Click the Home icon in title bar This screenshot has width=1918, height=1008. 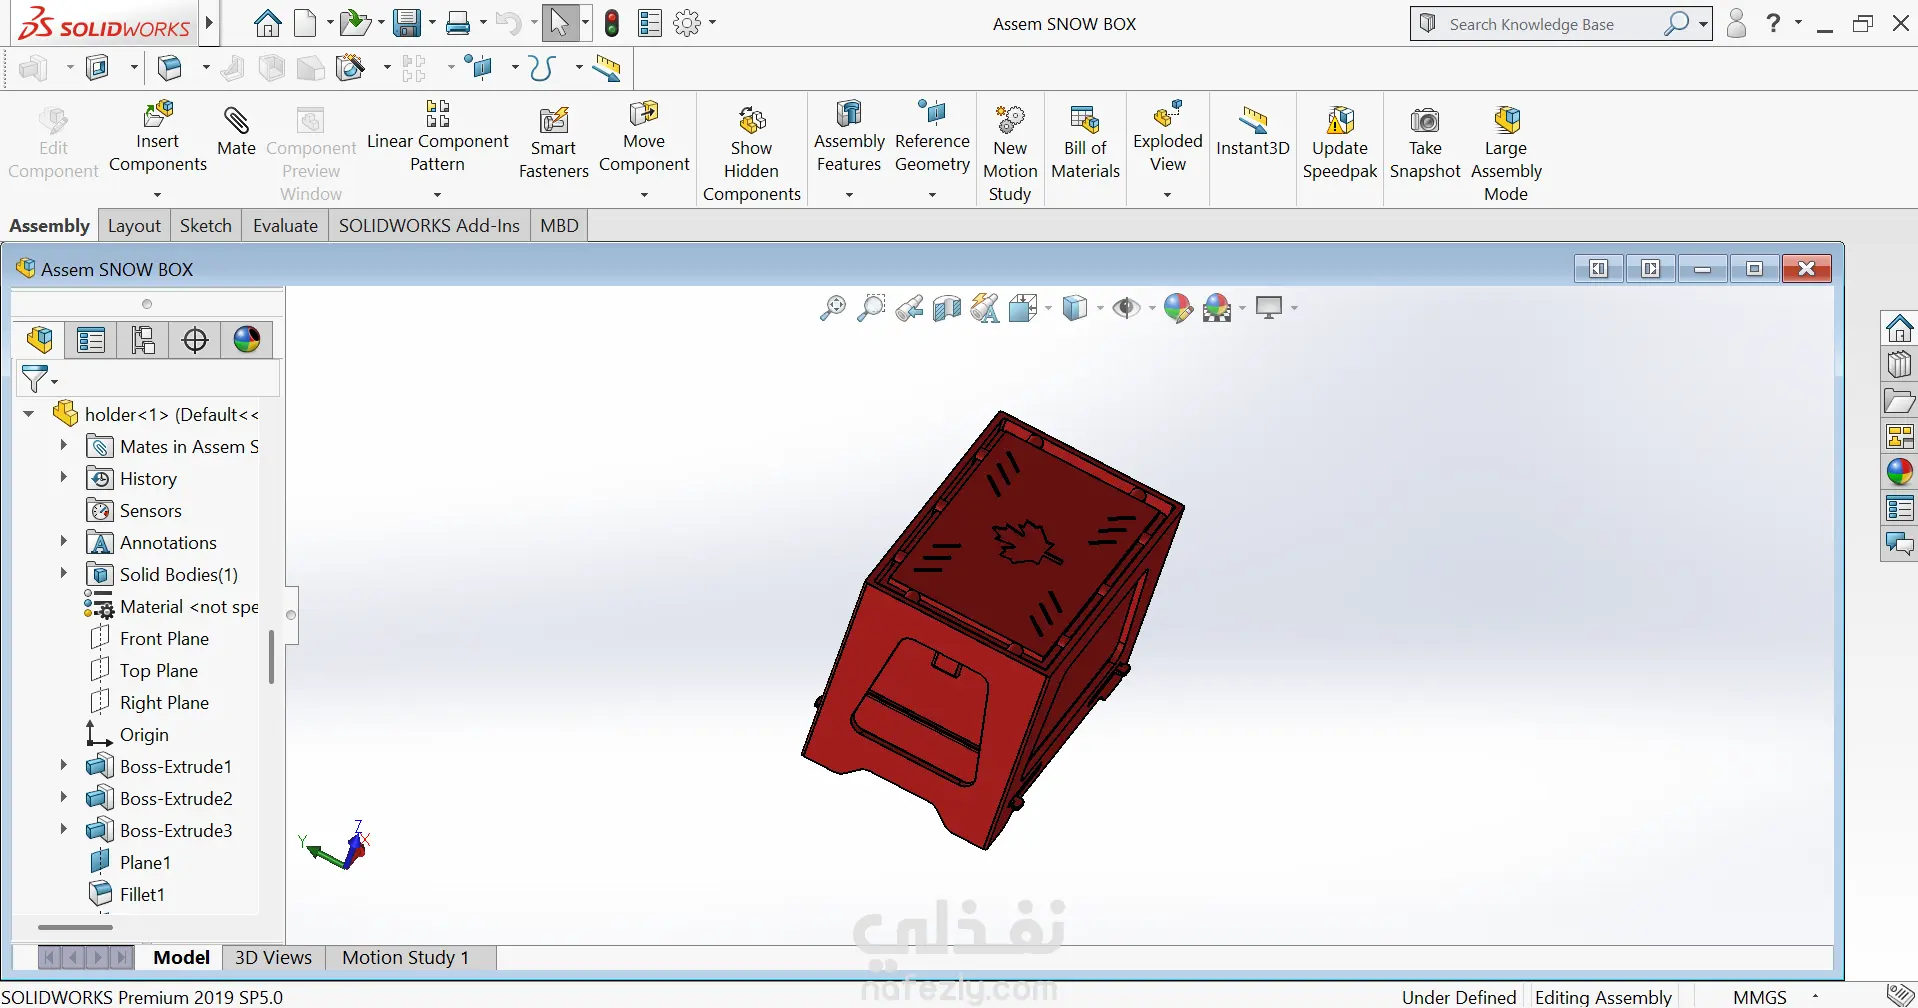click(267, 23)
